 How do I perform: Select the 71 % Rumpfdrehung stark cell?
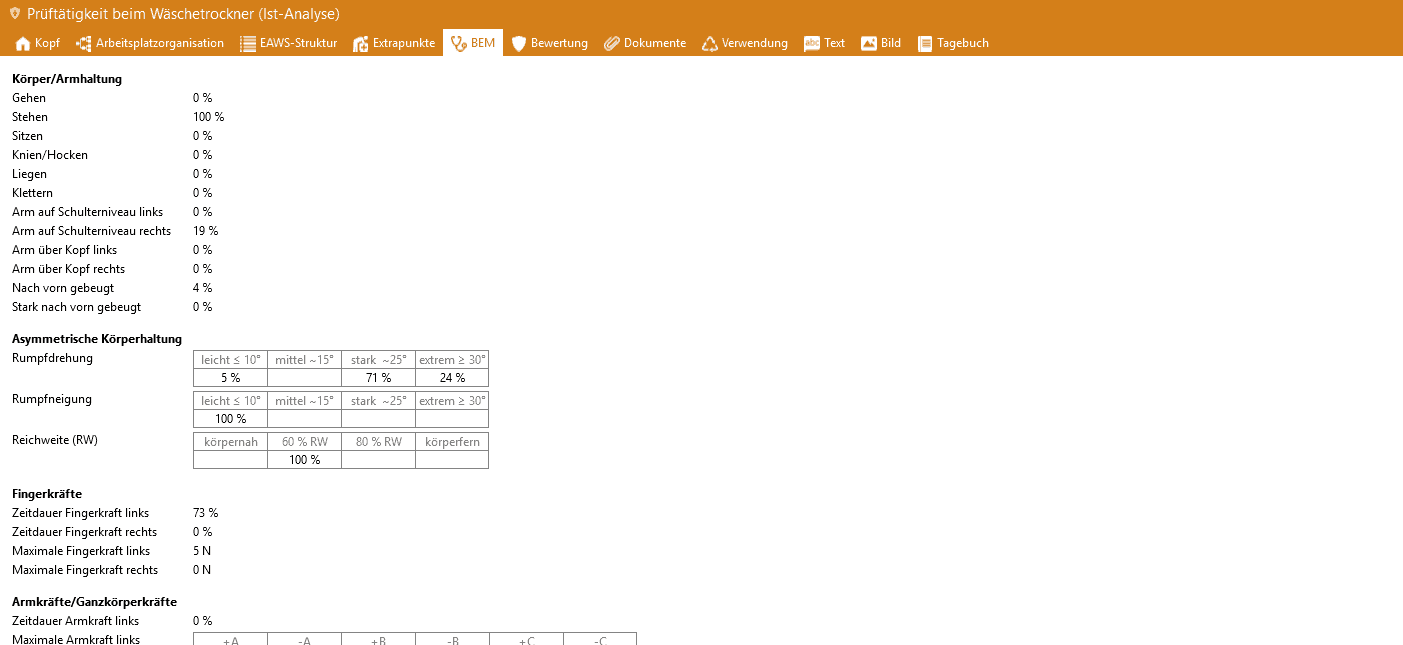[378, 378]
